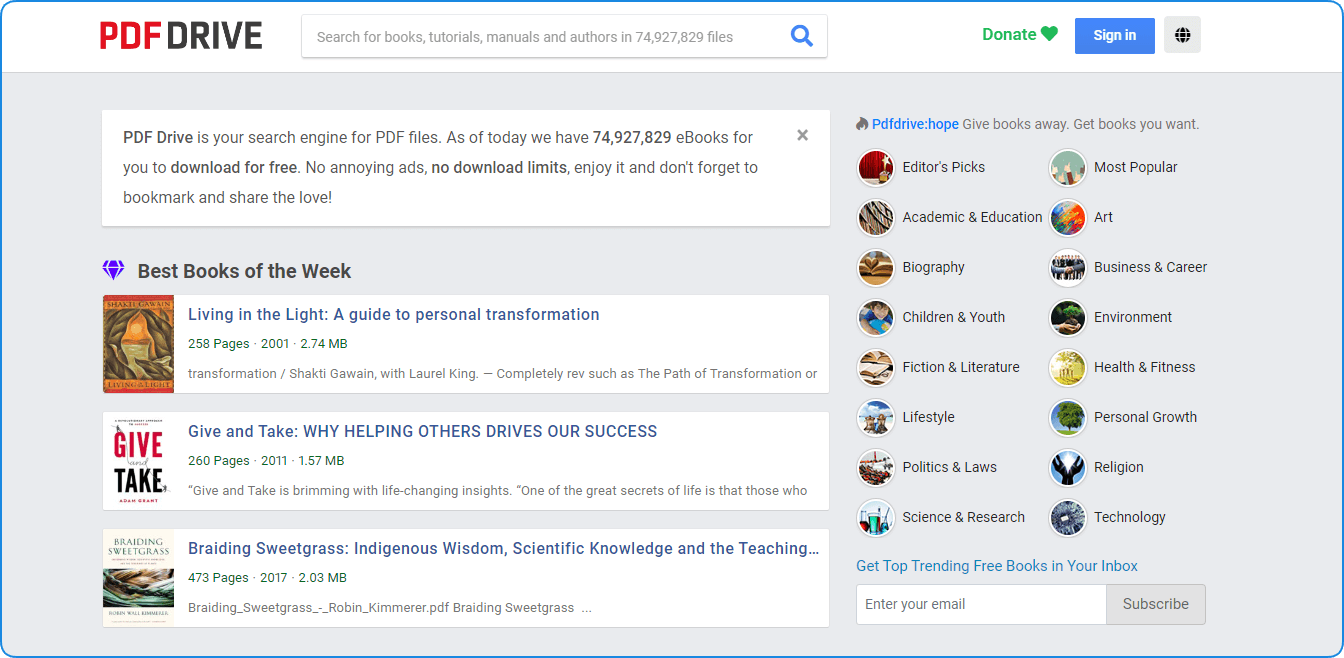Viewport: 1344px width, 658px height.
Task: Click the magnifying glass search icon
Action: (x=801, y=36)
